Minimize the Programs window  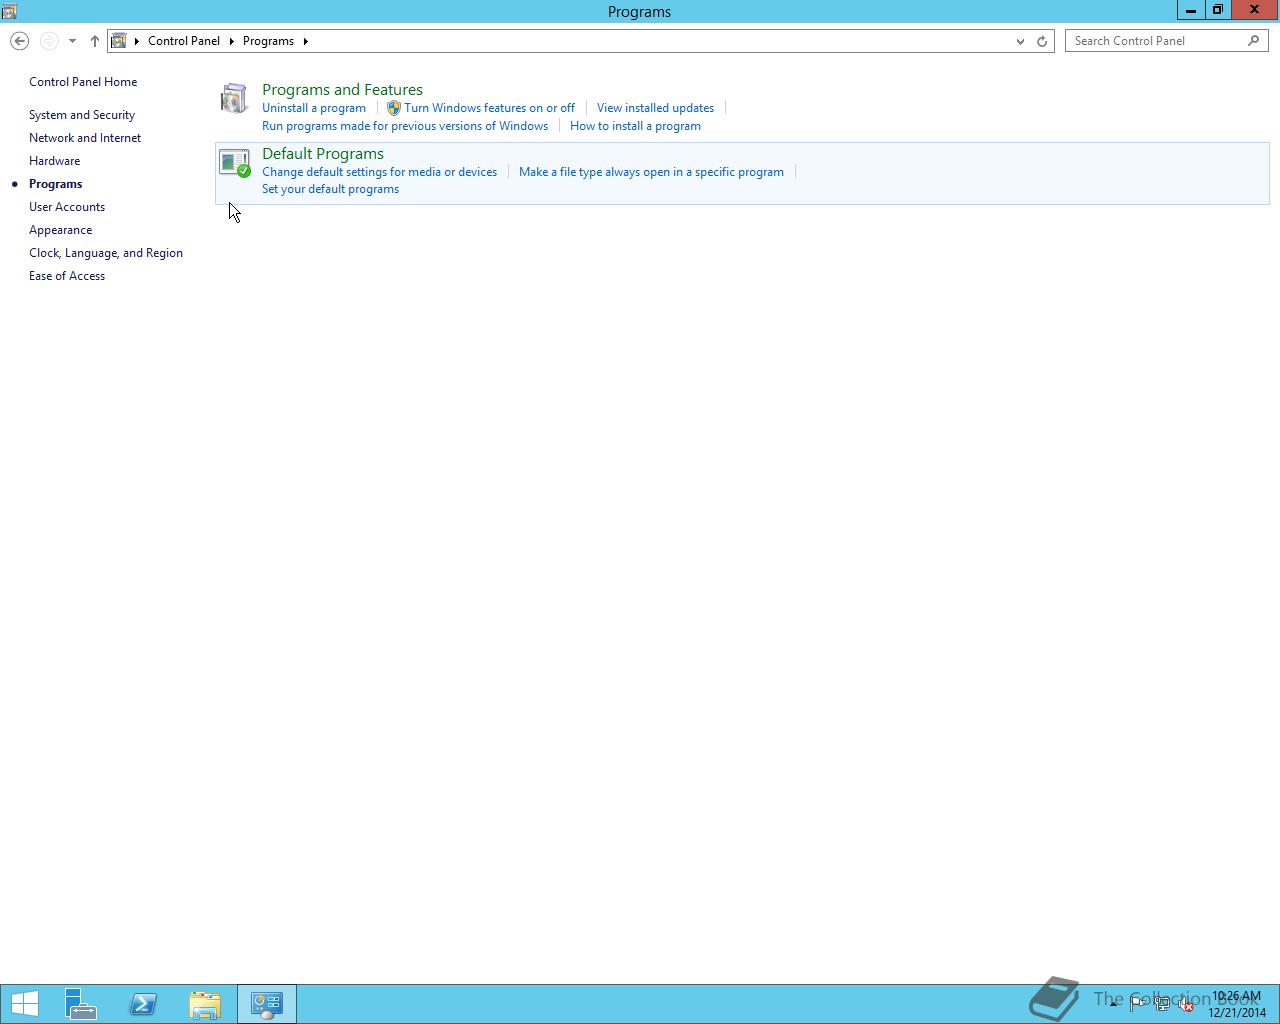click(1190, 10)
